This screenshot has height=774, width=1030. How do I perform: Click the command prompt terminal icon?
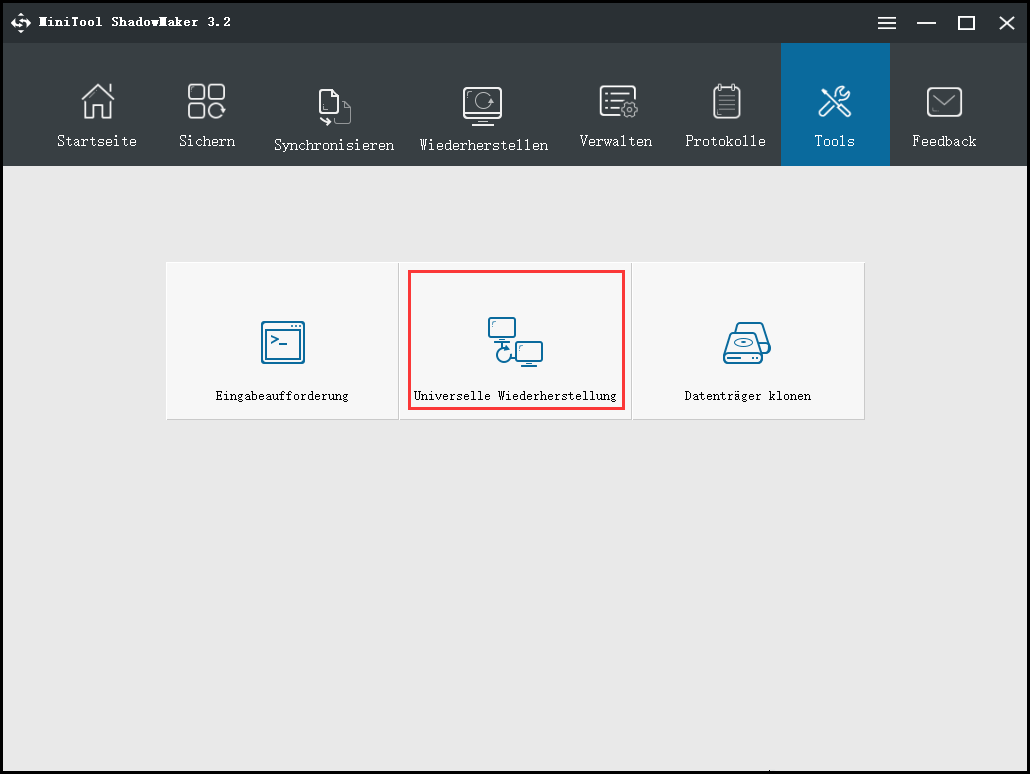(282, 342)
